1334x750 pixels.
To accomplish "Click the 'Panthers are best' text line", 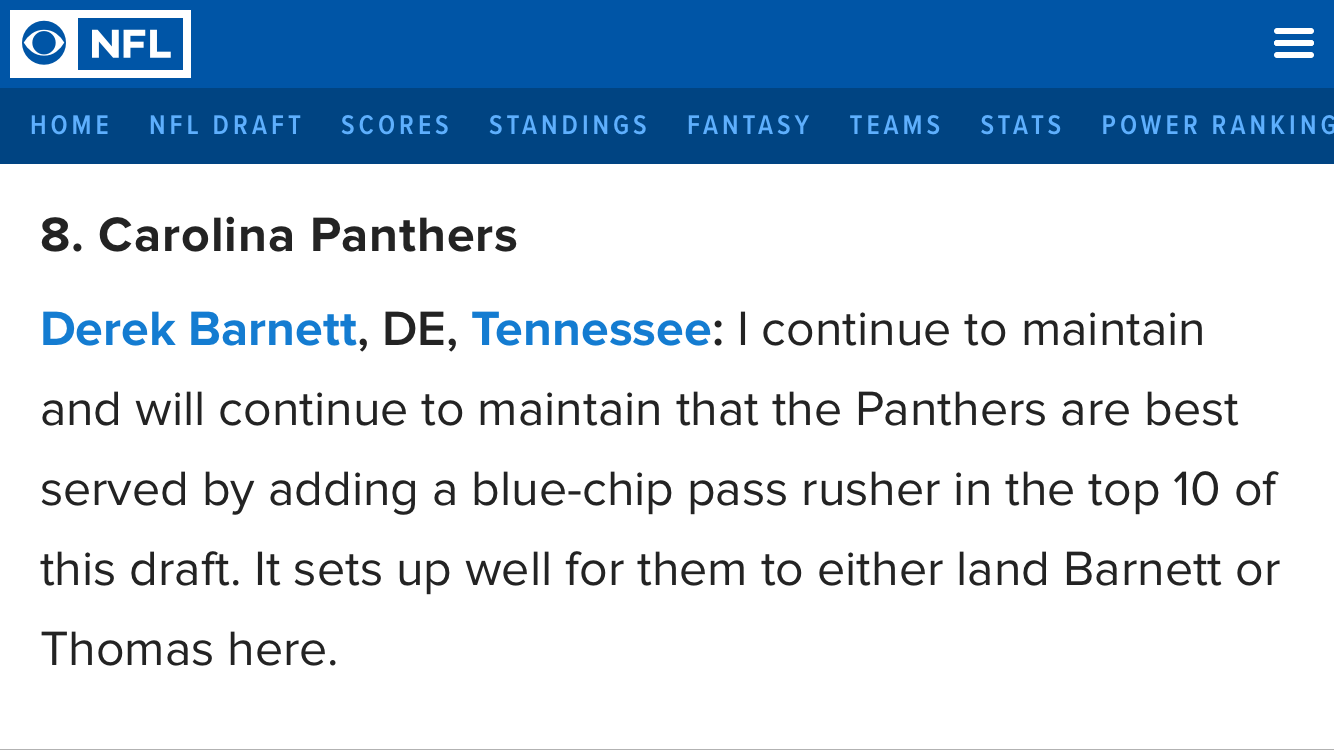I will pos(1048,410).
